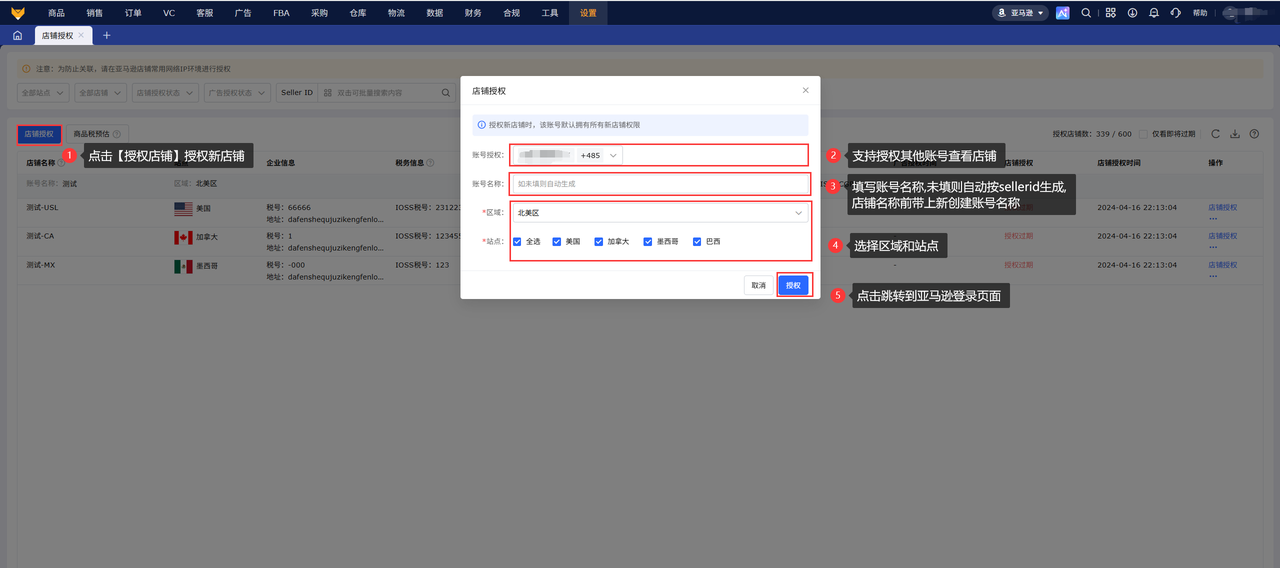
Task: Click the store name 测试-MX
Action: 42,265
